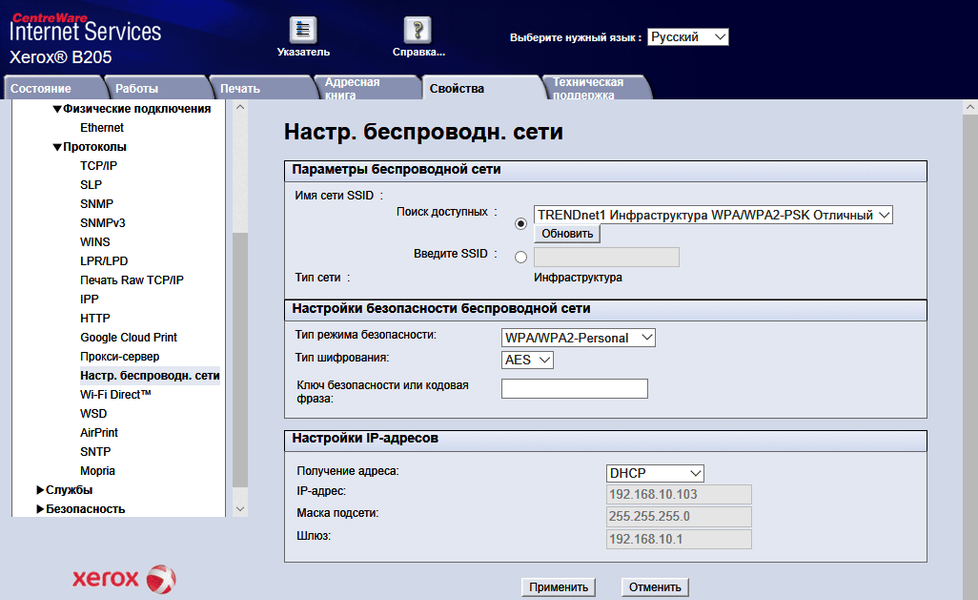Screen dimensions: 978x600
Task: Click the IP-адрес field 192.168.10.103
Action: (679, 494)
